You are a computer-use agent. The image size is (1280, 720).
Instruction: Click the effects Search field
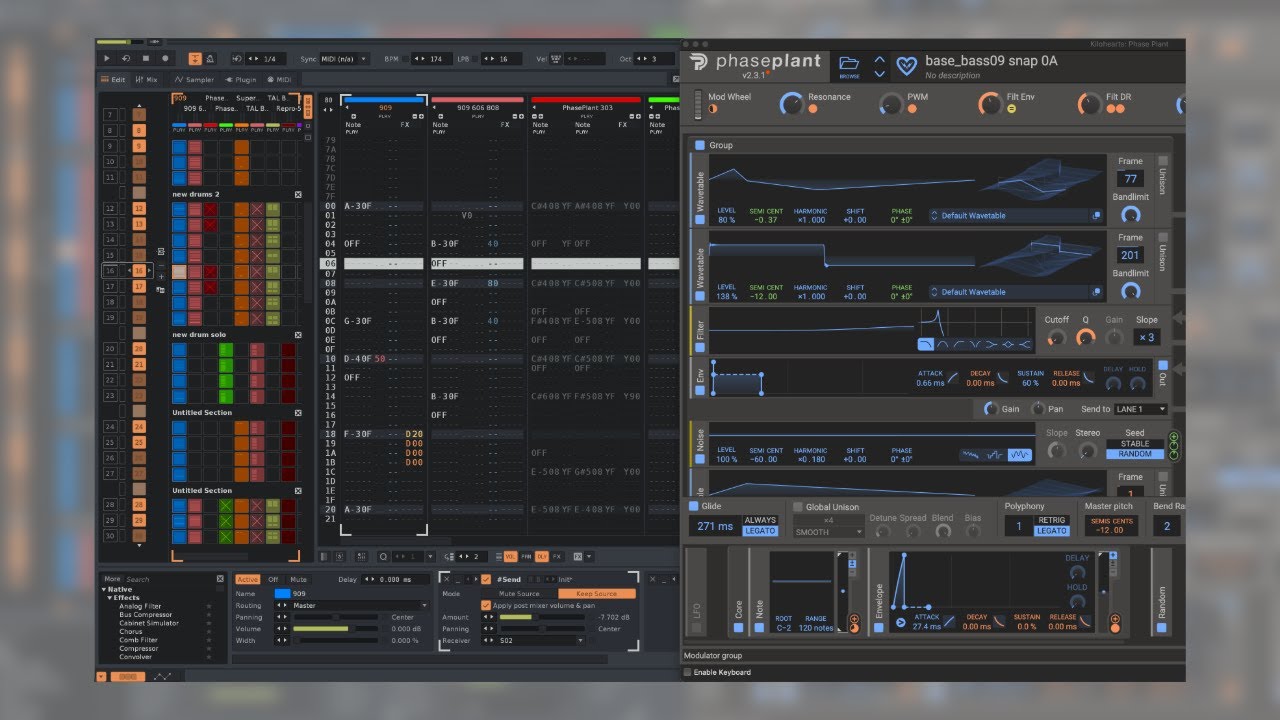click(170, 579)
